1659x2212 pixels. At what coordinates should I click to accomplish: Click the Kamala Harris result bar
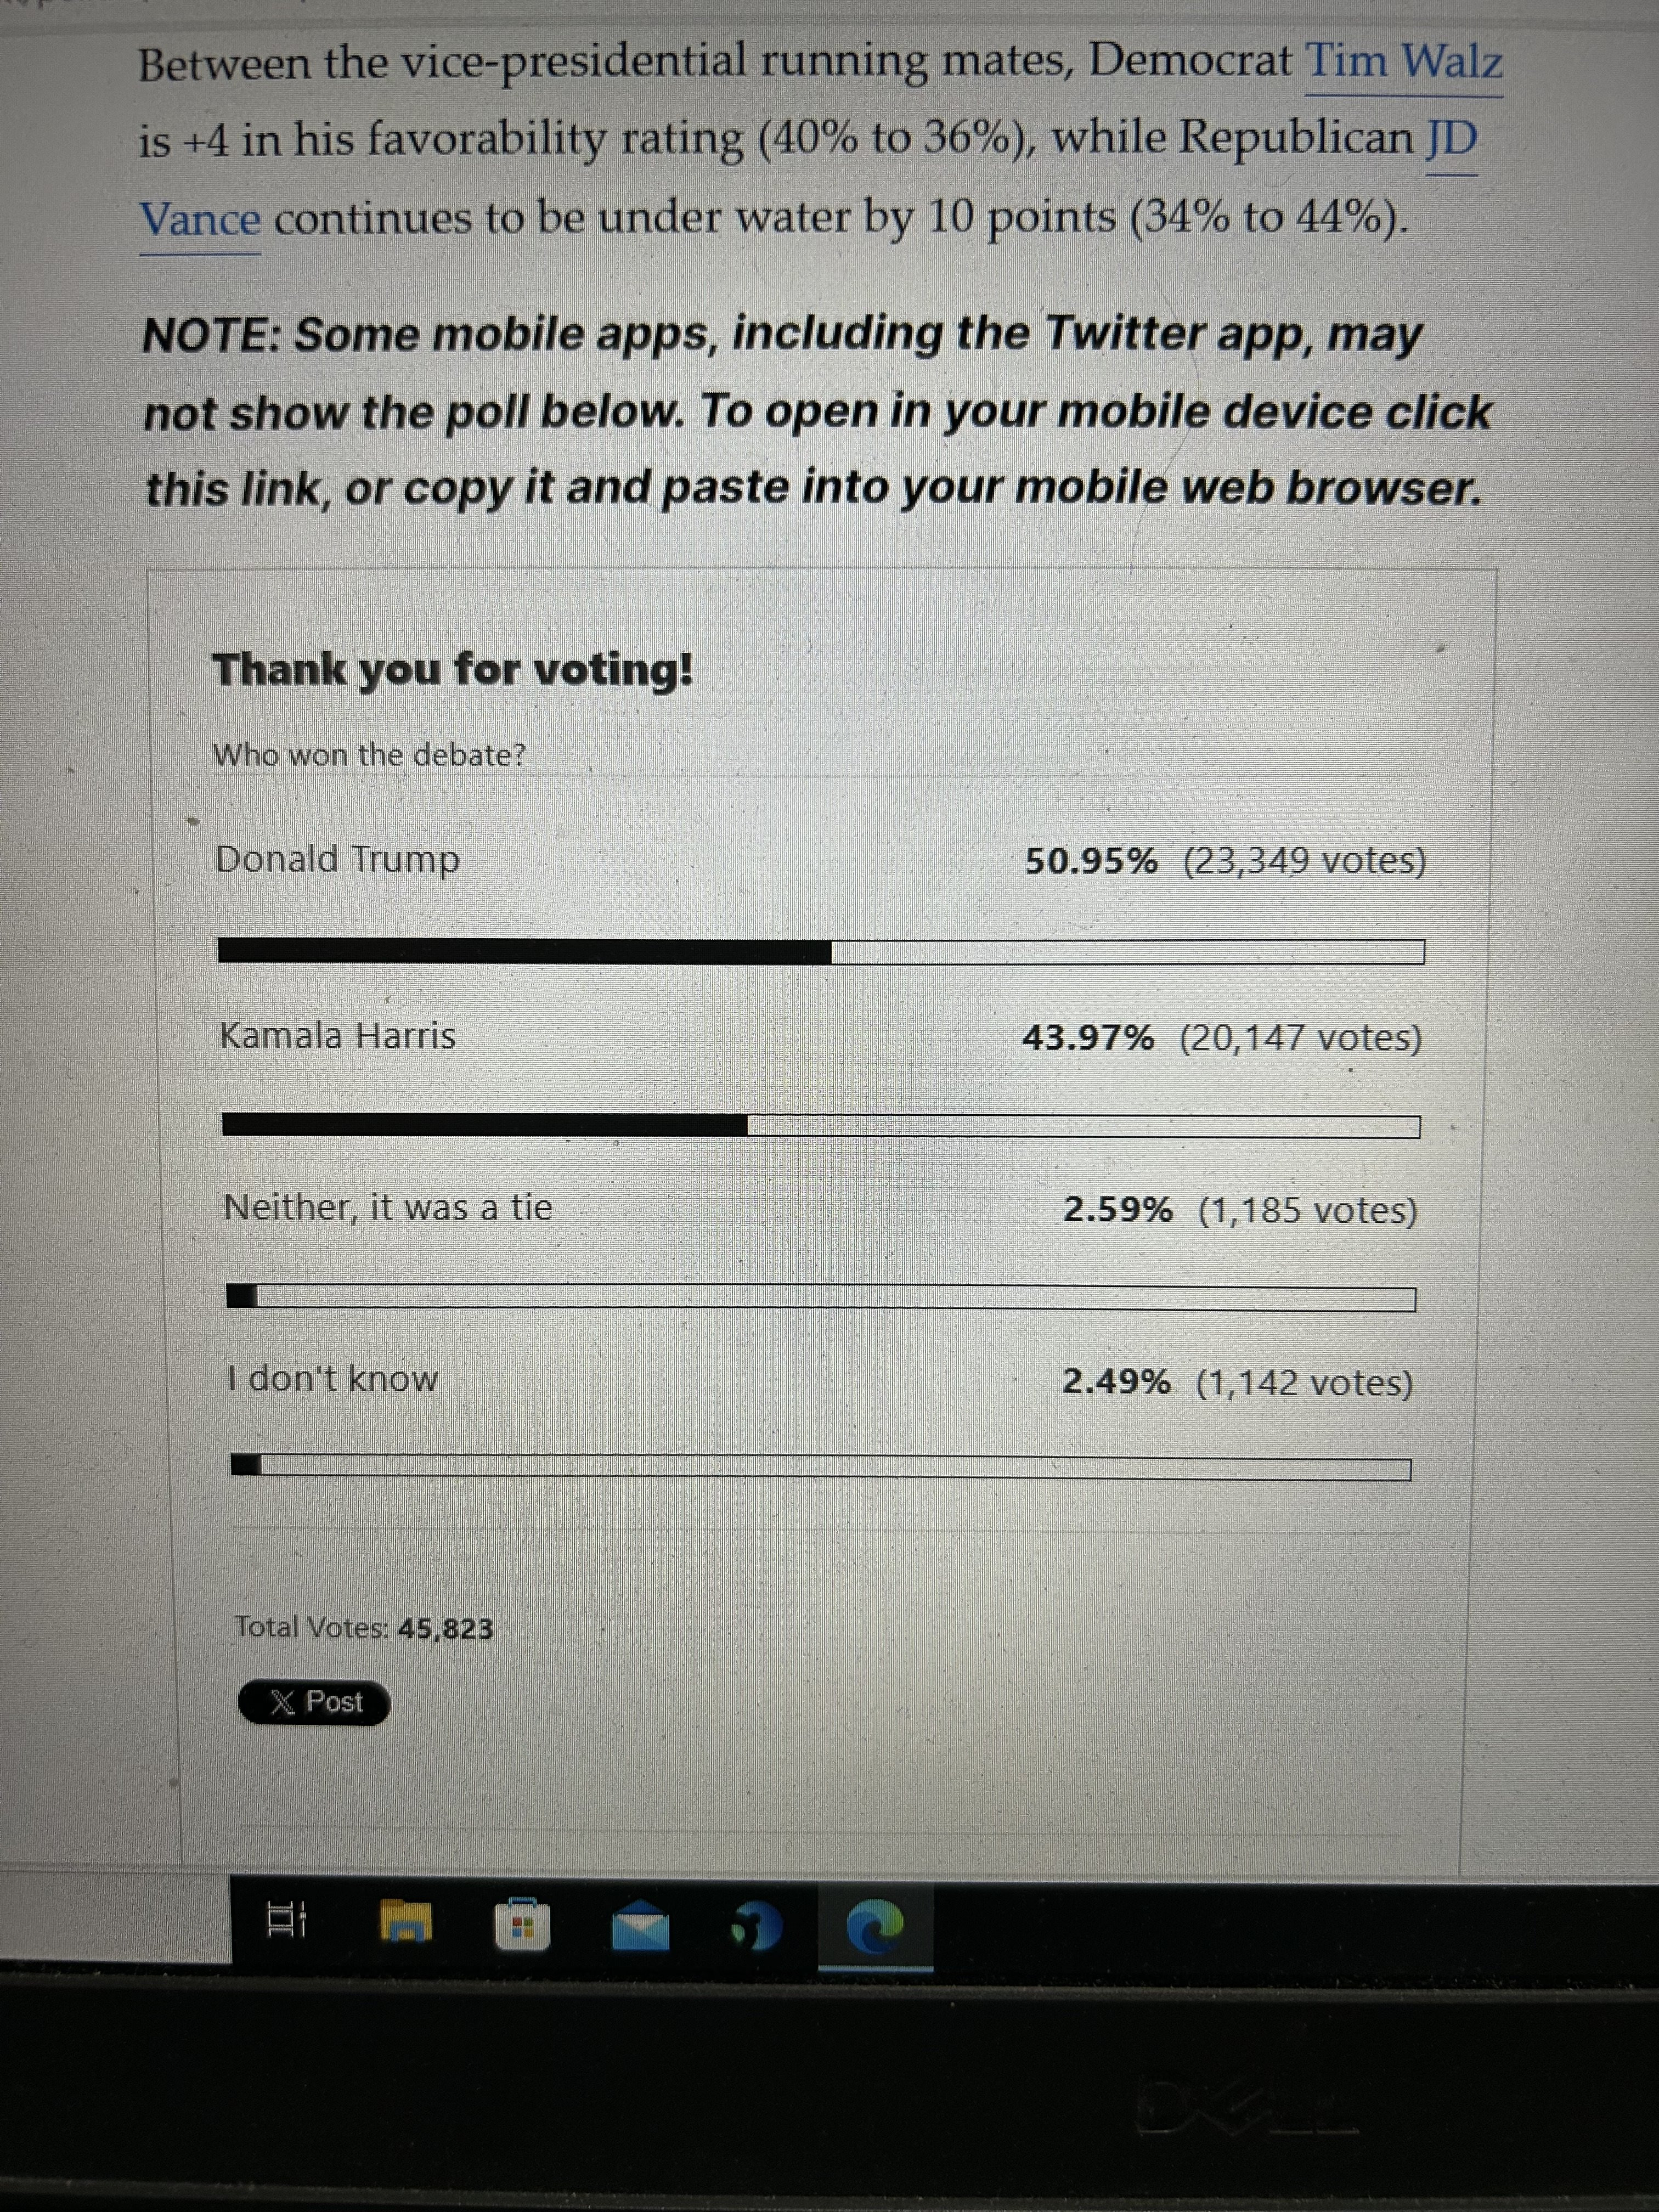(x=820, y=1126)
